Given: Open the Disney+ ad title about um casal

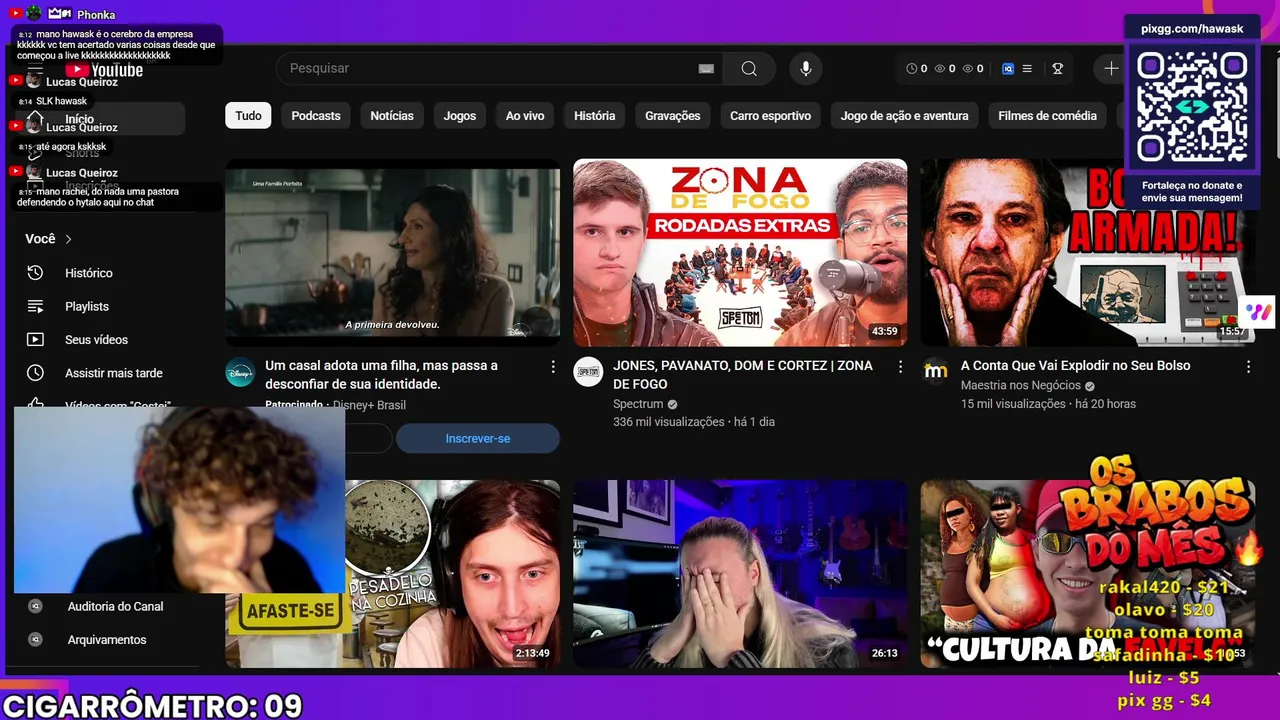Looking at the screenshot, I should 381,375.
